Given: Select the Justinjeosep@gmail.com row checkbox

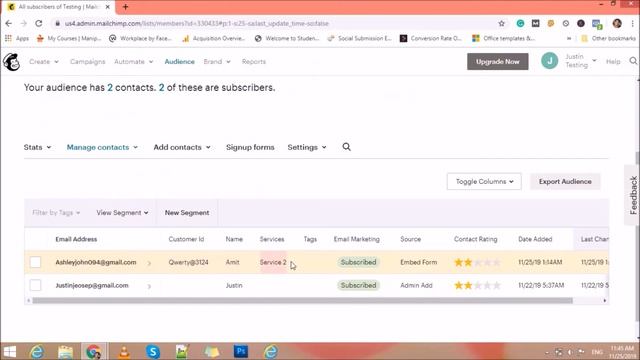Looking at the screenshot, I should point(36,285).
